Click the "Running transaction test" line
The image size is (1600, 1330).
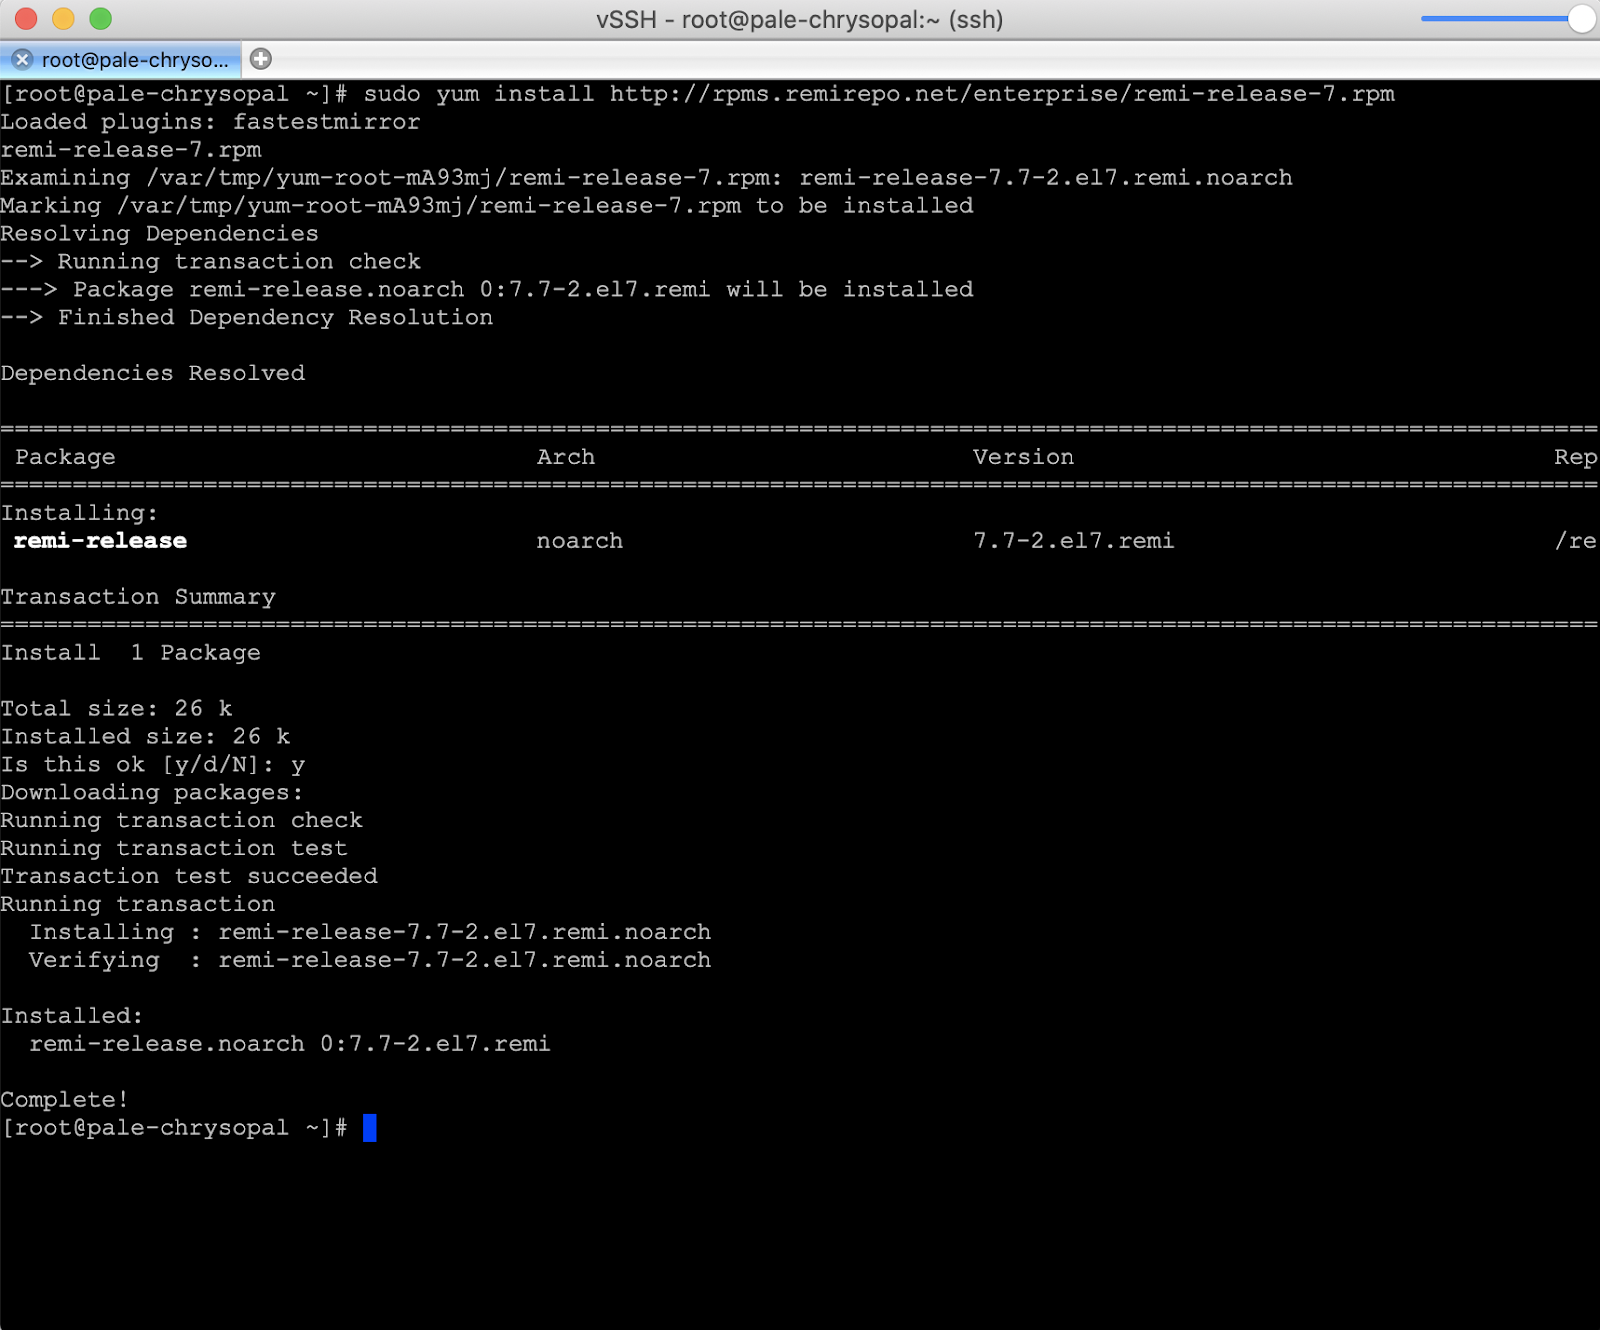click(x=174, y=850)
